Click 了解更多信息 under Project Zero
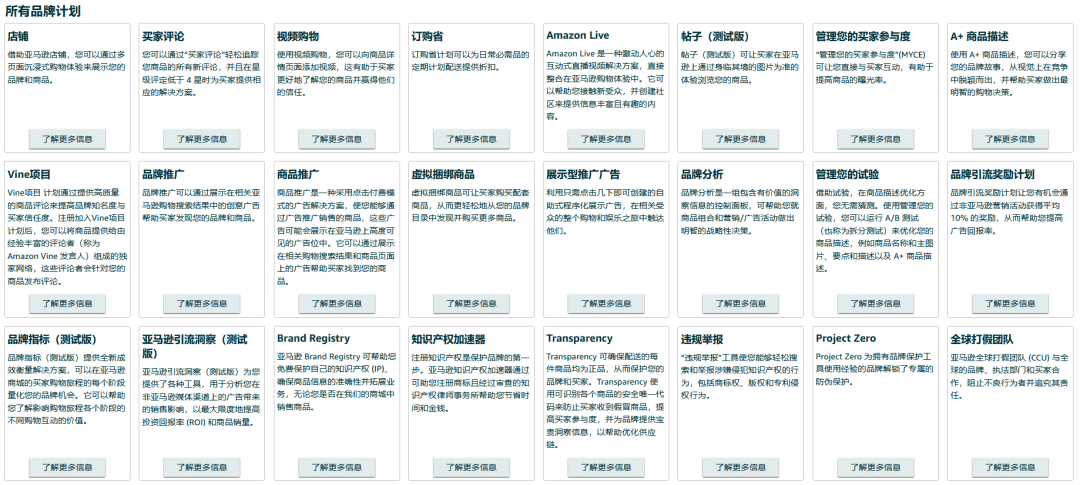The height and width of the screenshot is (485, 1080). coord(875,467)
